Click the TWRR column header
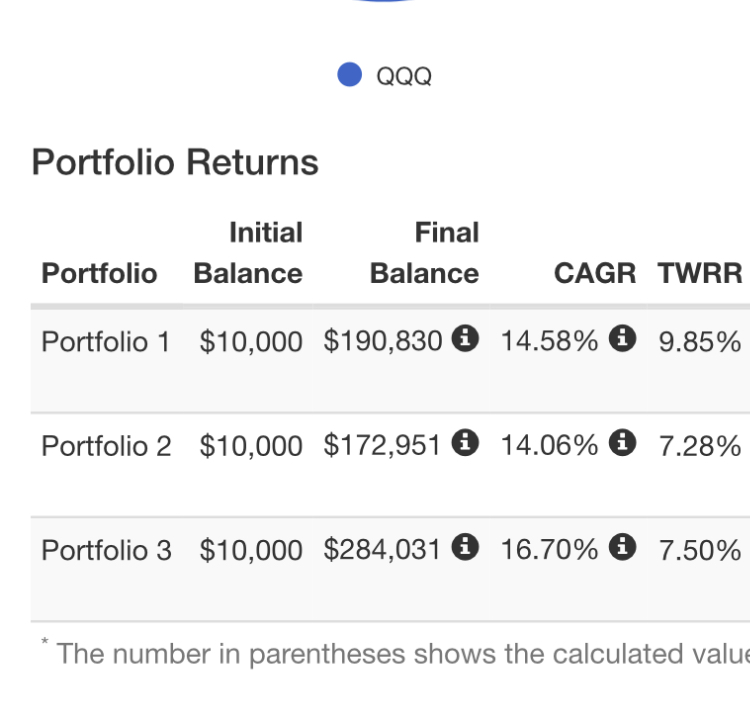Image resolution: width=750 pixels, height=712 pixels. [x=700, y=273]
